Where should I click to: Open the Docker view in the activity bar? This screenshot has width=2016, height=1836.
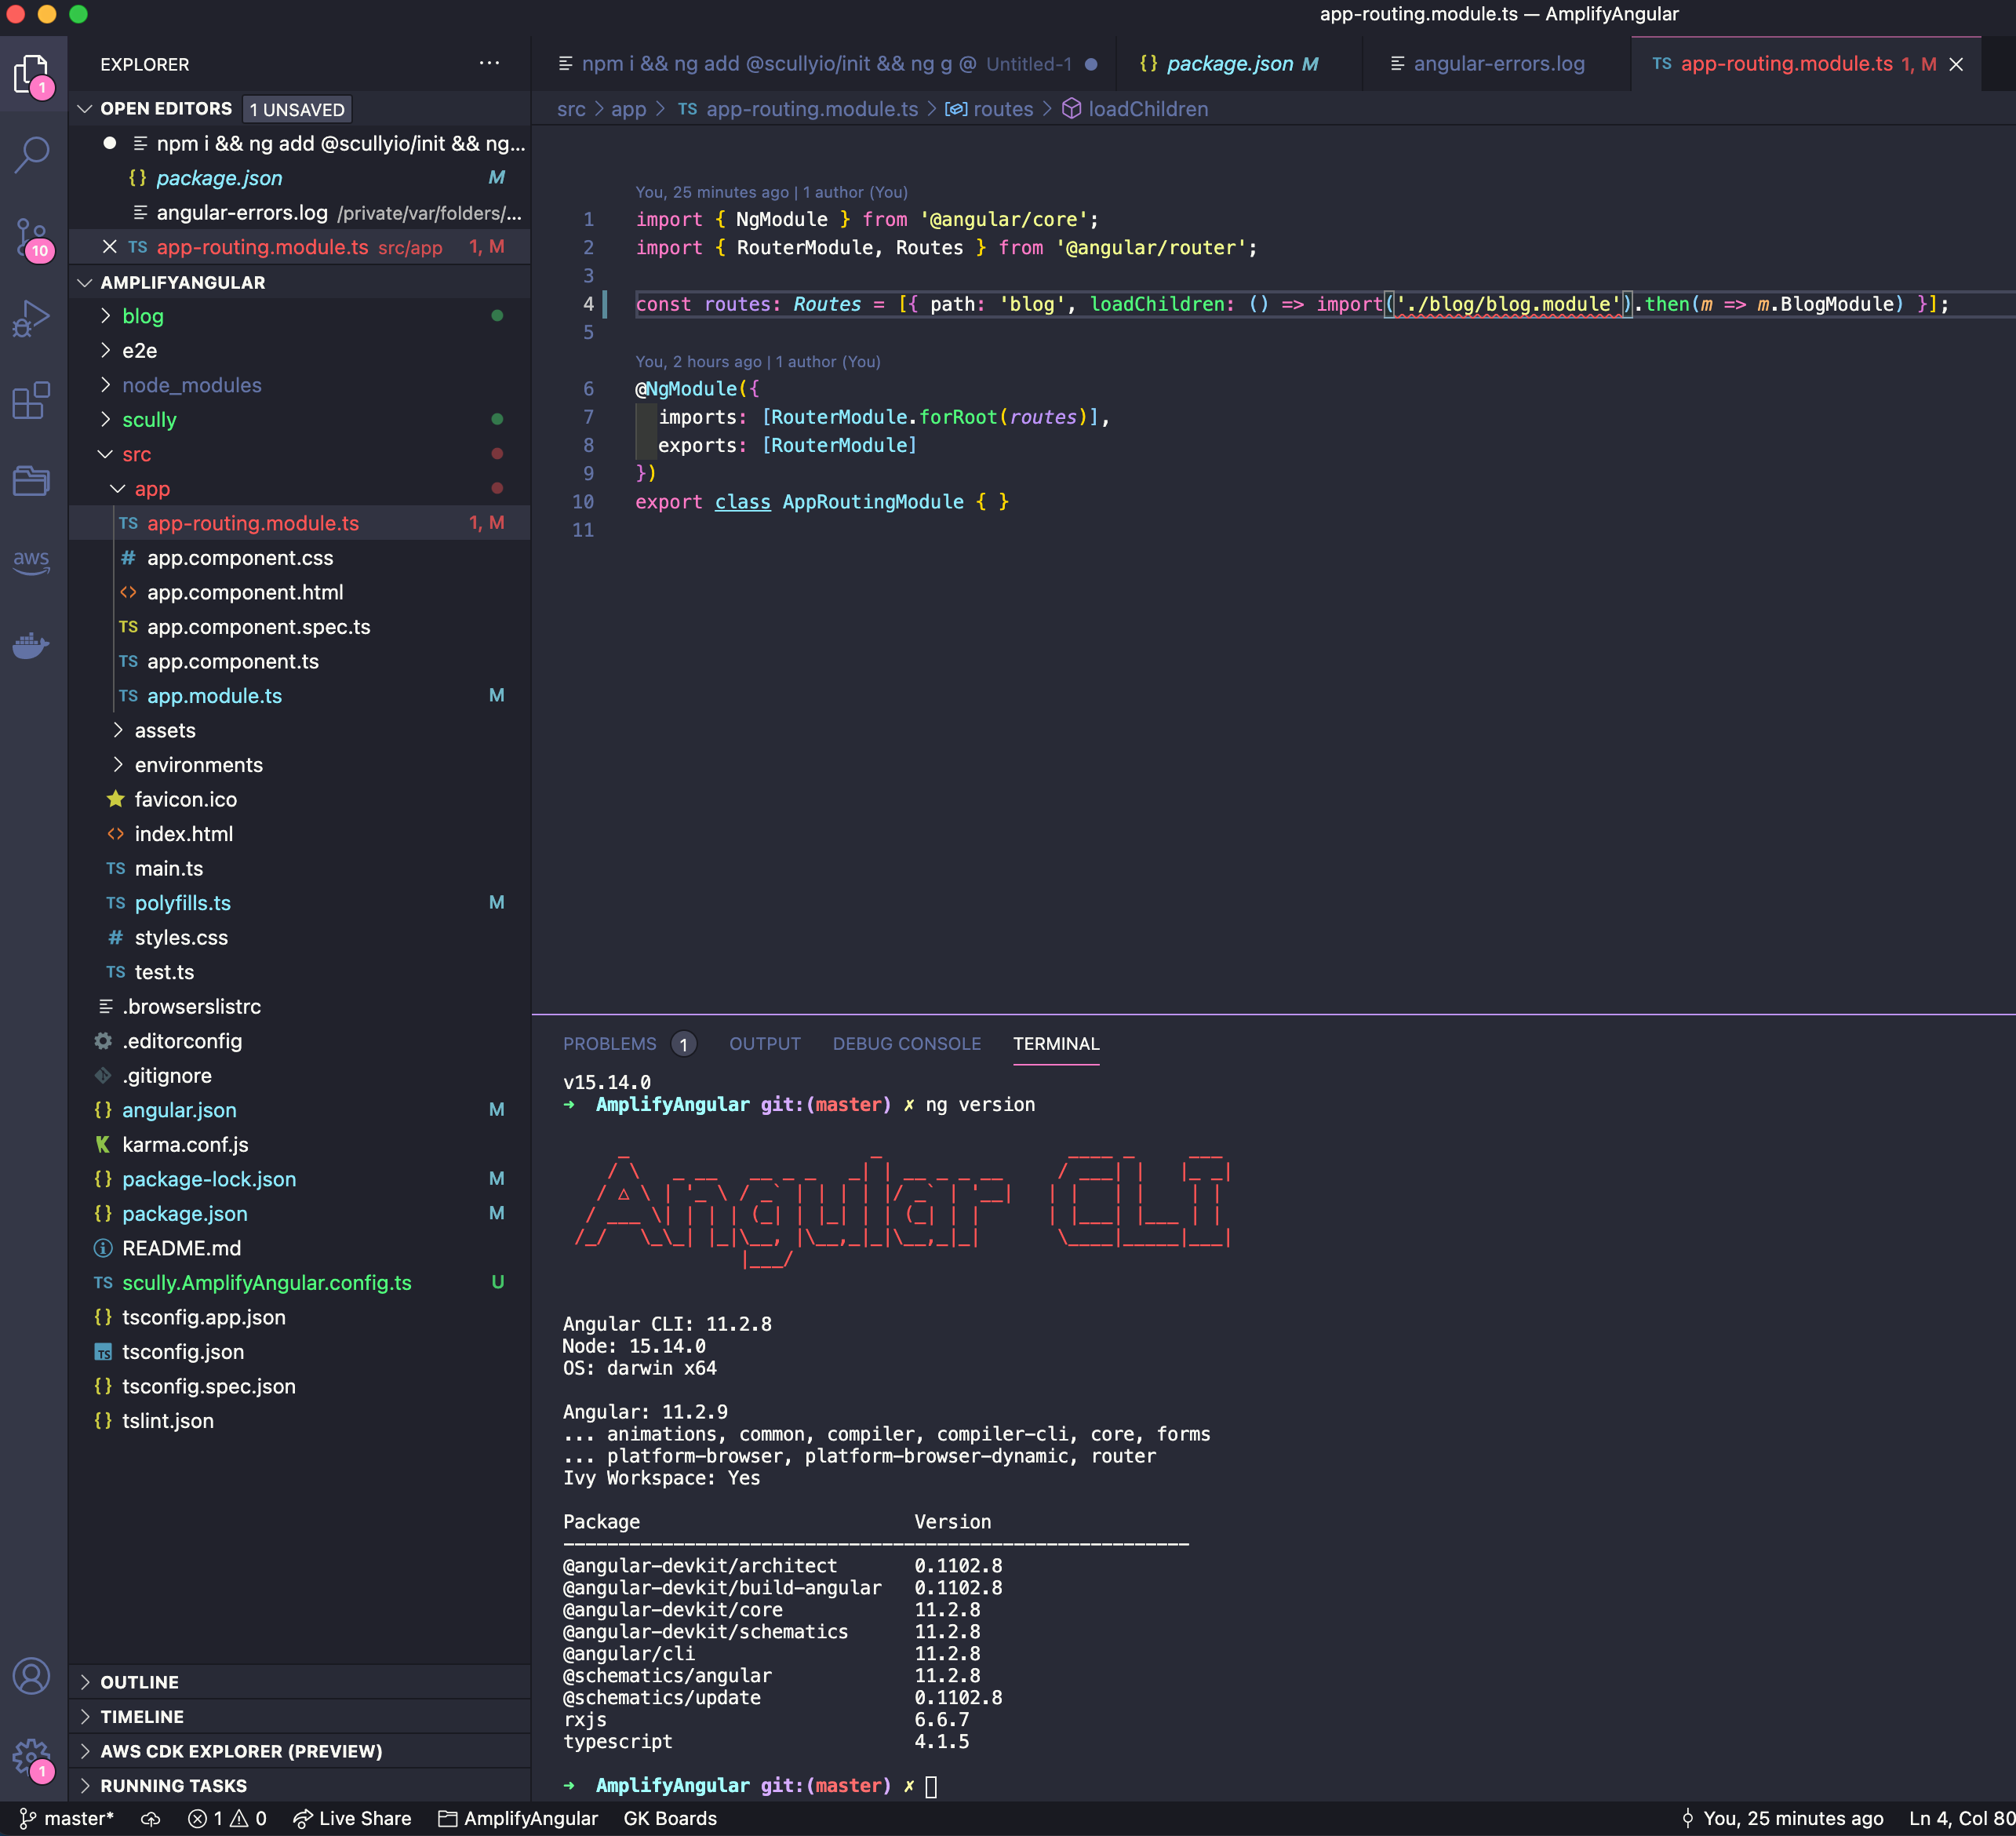pyautogui.click(x=32, y=645)
